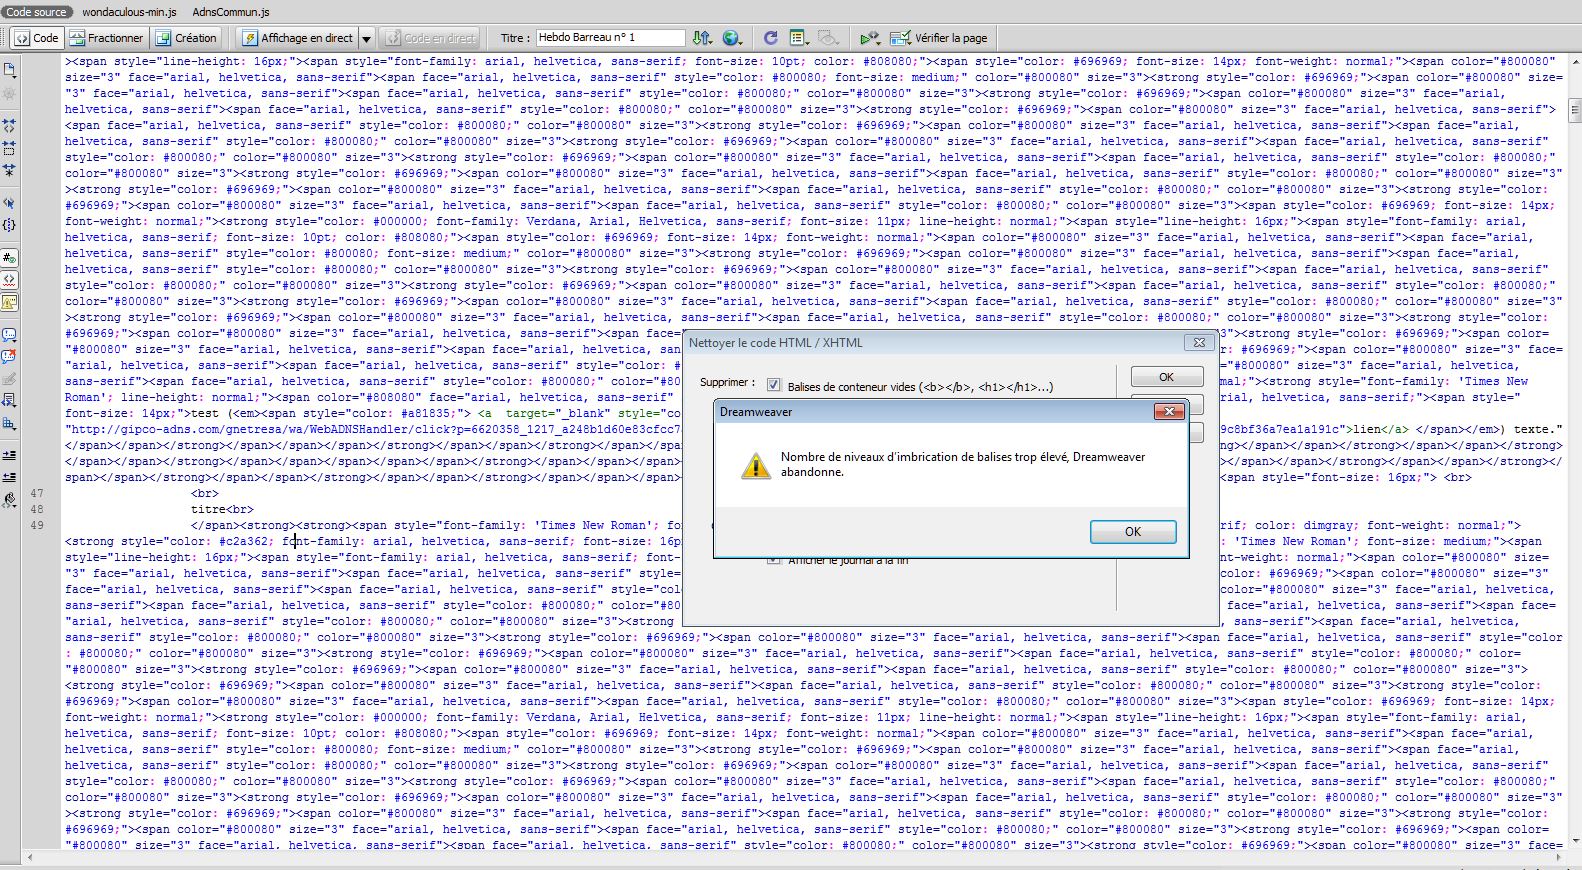
Task: Click the Refresh design view icon
Action: click(770, 38)
